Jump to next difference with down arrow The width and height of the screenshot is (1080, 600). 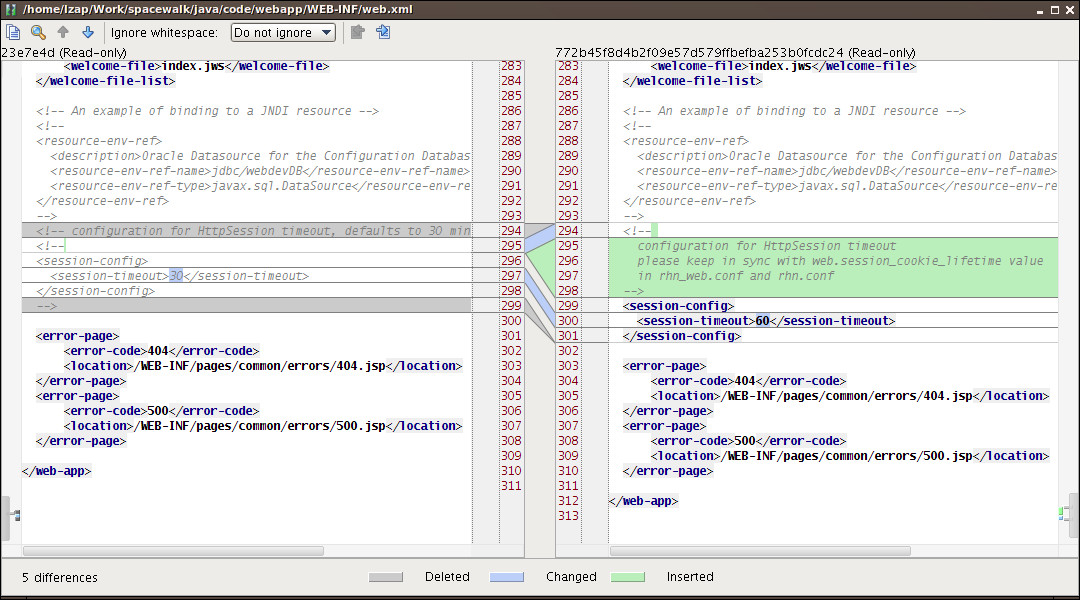87,32
